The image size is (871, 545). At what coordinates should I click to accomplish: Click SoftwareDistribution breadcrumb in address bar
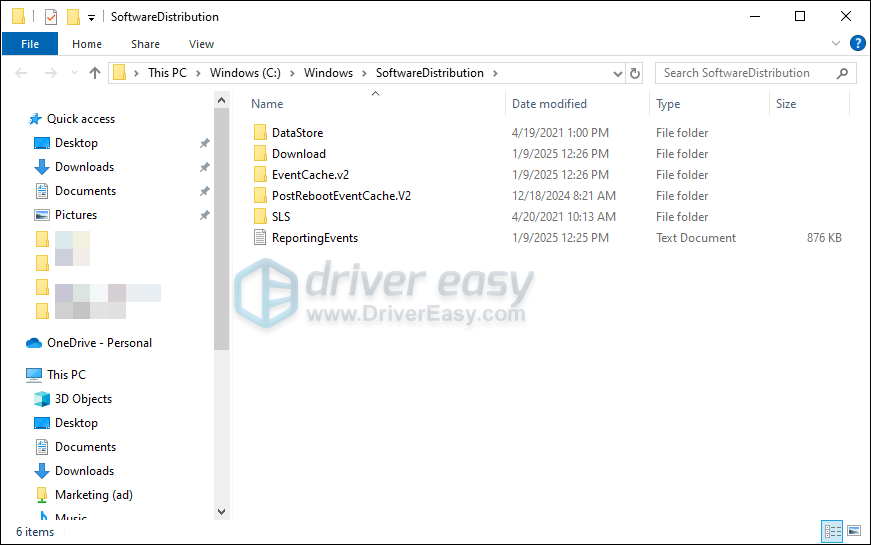(x=429, y=73)
